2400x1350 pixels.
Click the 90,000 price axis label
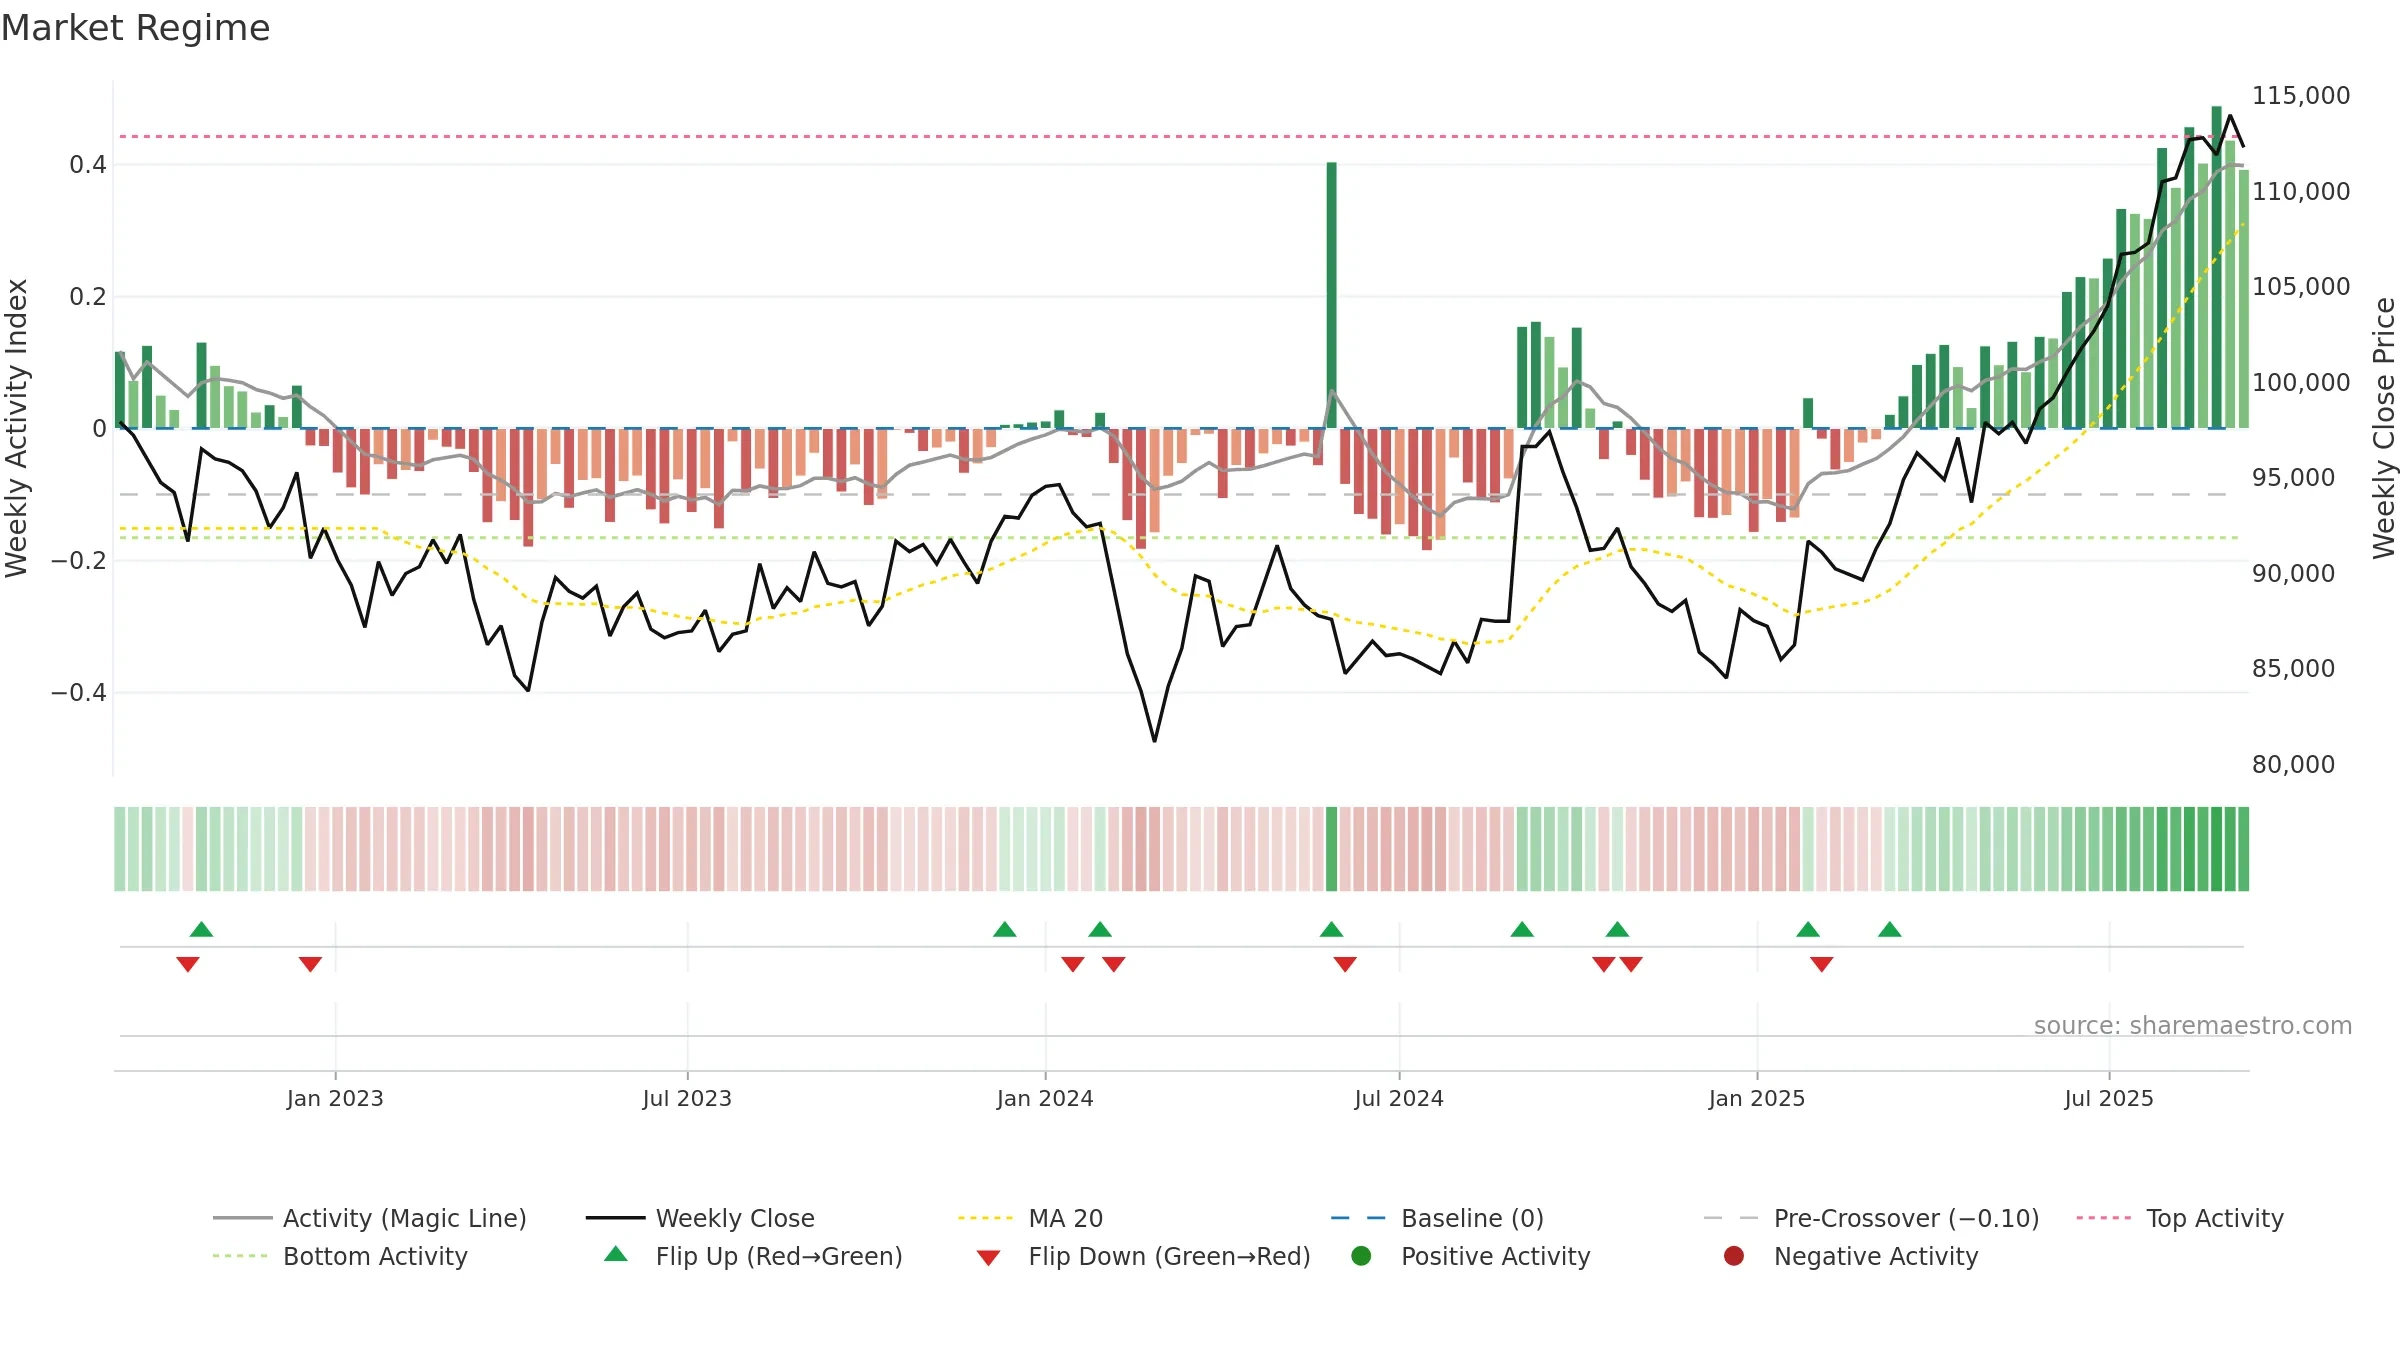click(x=2294, y=574)
